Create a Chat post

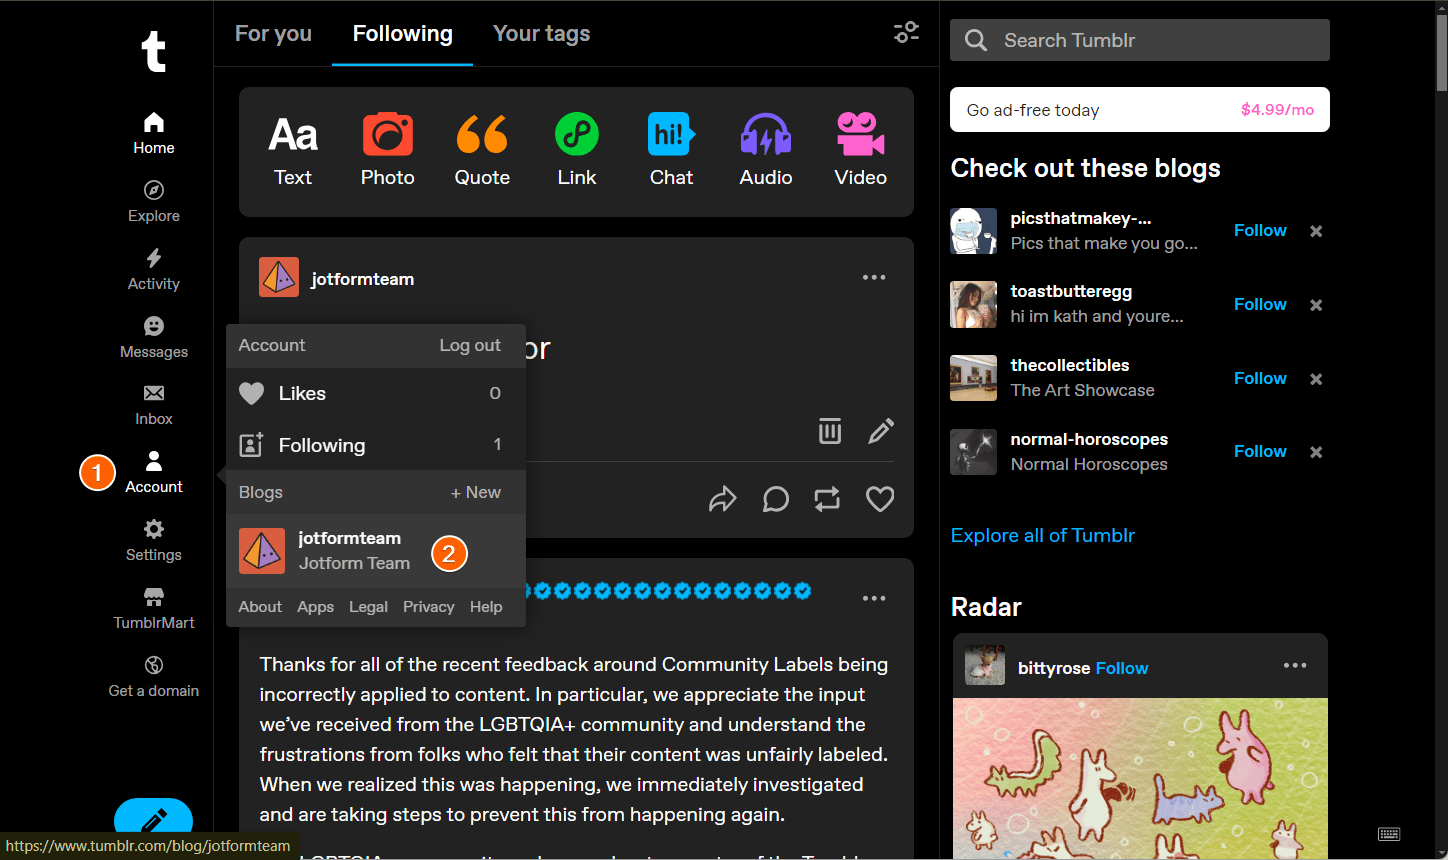(671, 151)
